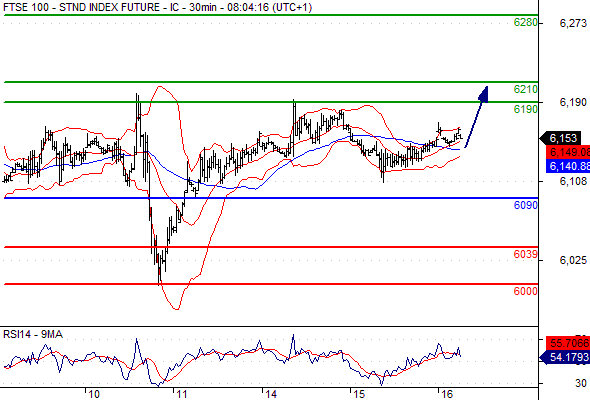
Task: Click the red 6,149.08 moving average tag
Action: point(568,152)
